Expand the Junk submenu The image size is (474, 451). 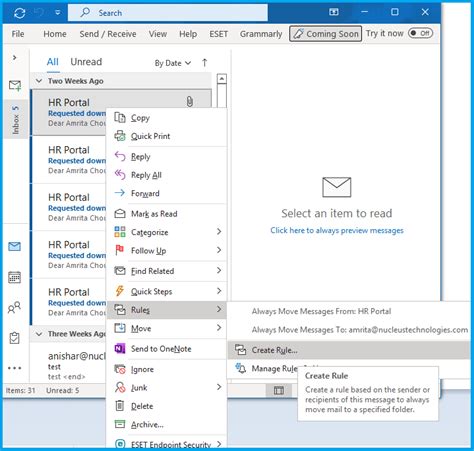pos(166,388)
